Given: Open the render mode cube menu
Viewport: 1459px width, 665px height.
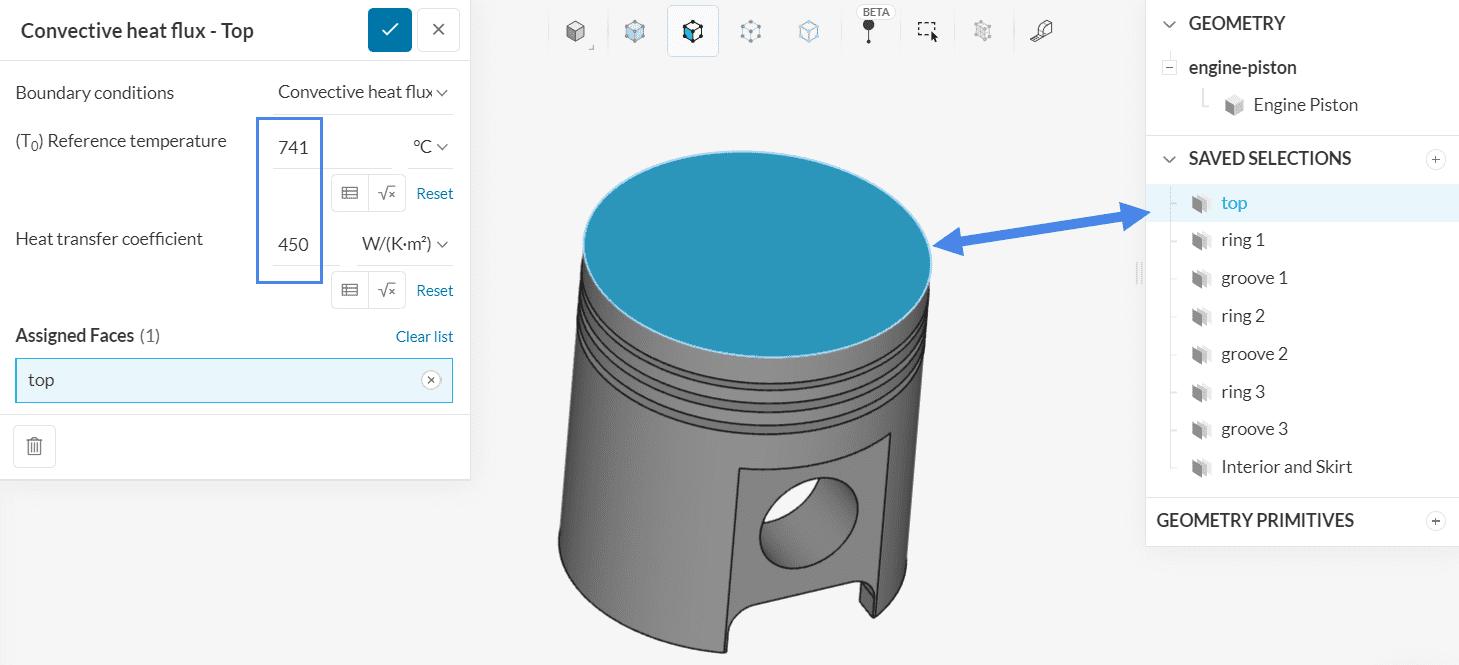Looking at the screenshot, I should [576, 32].
